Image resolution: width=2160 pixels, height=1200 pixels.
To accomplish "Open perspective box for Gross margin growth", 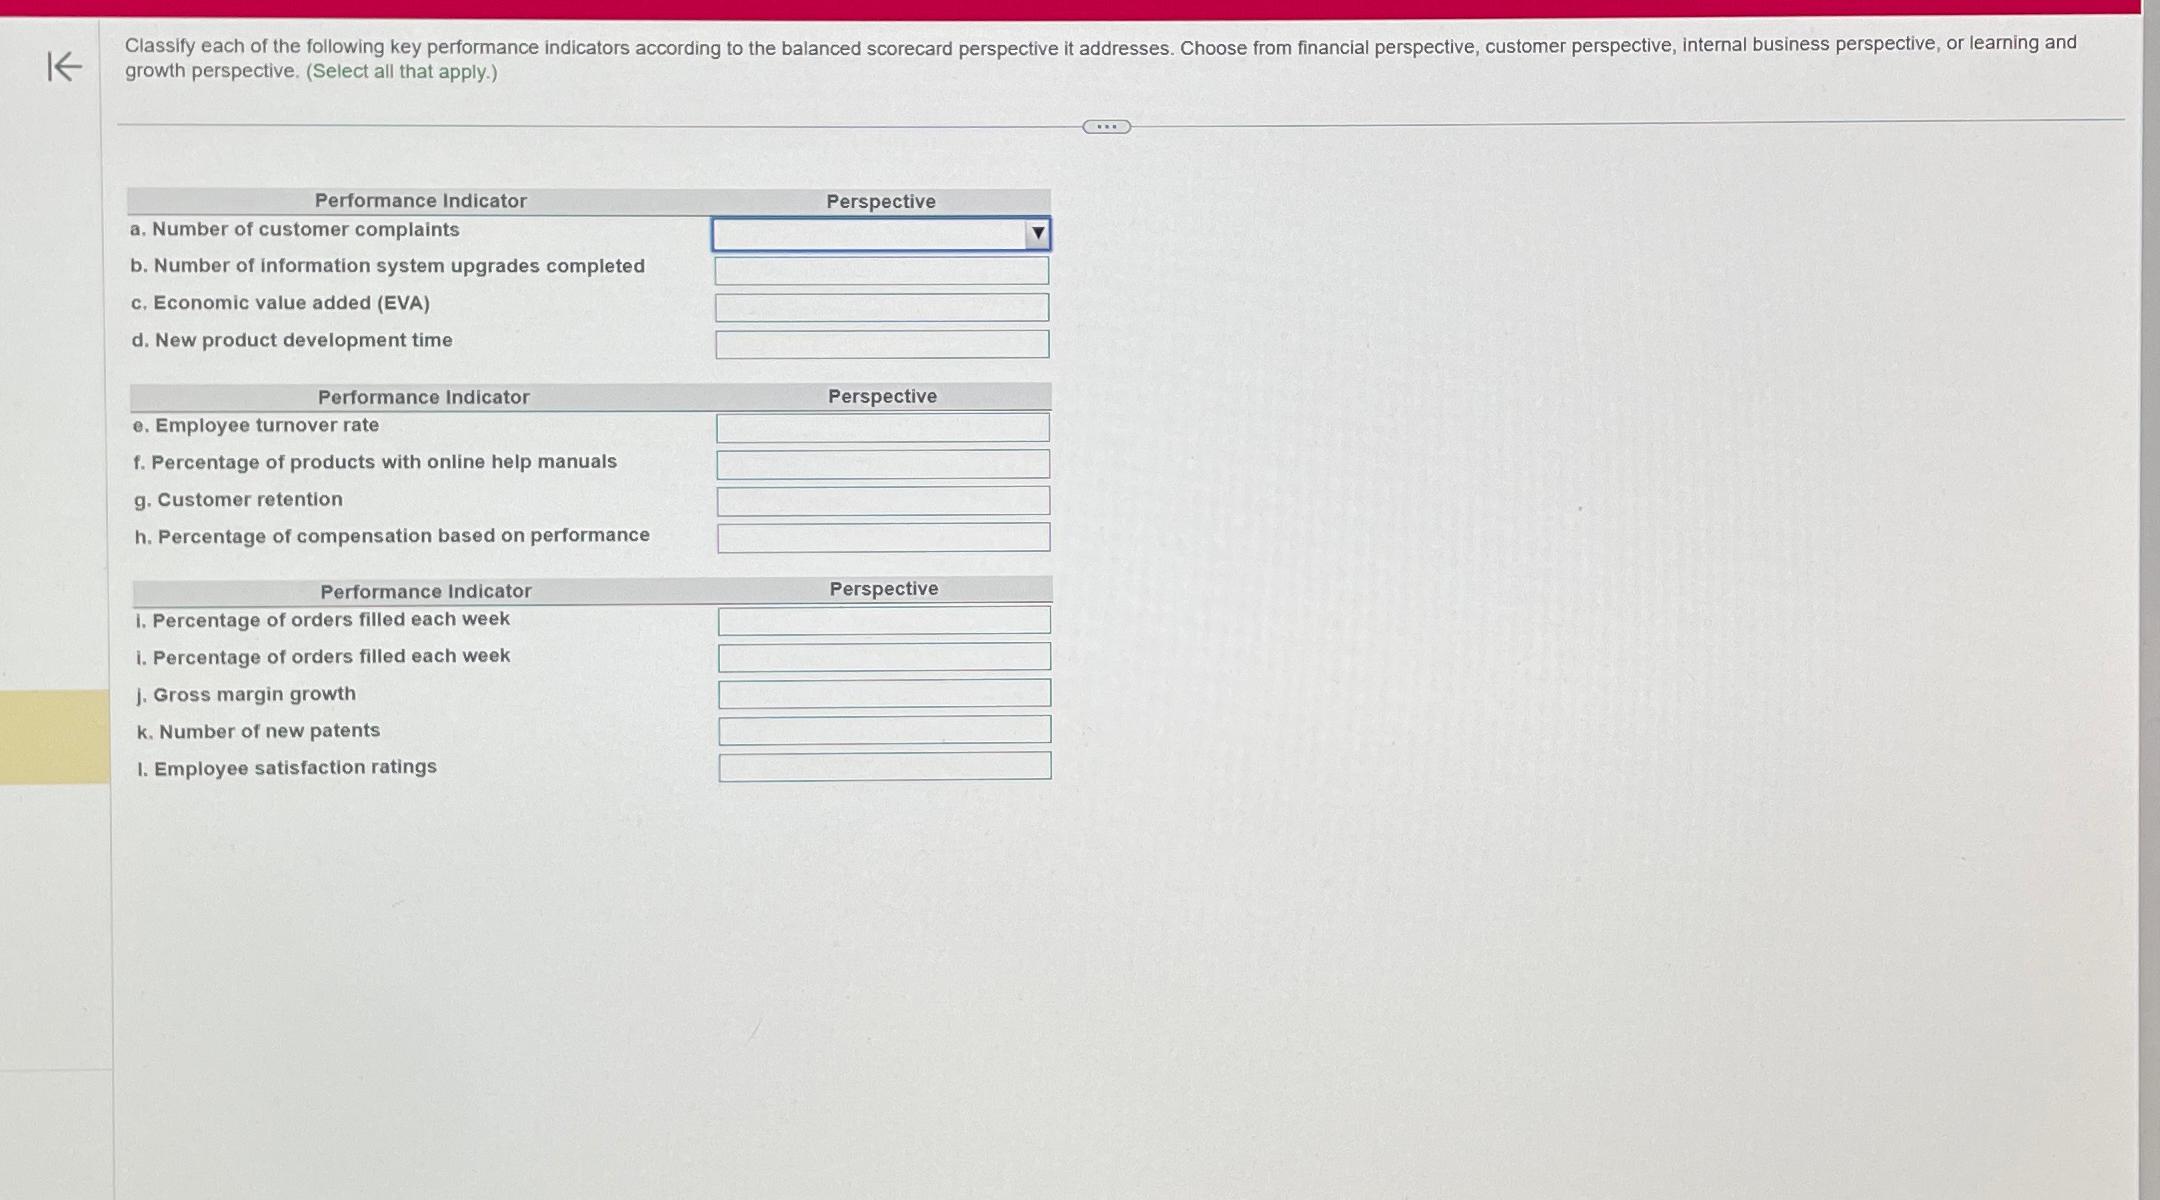I will click(883, 693).
